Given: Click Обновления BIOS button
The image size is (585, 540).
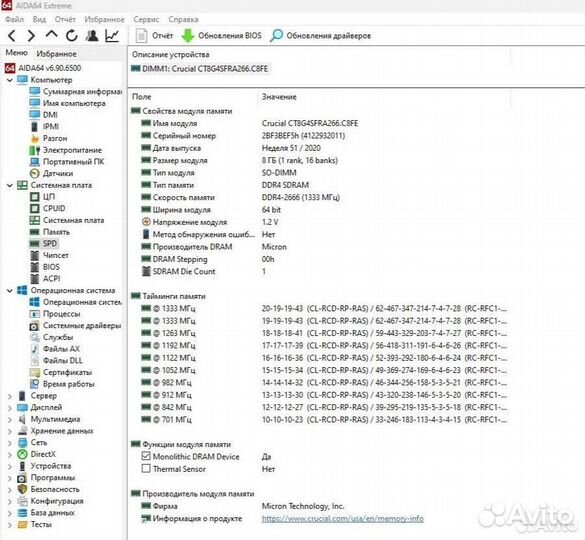Looking at the screenshot, I should [x=222, y=36].
